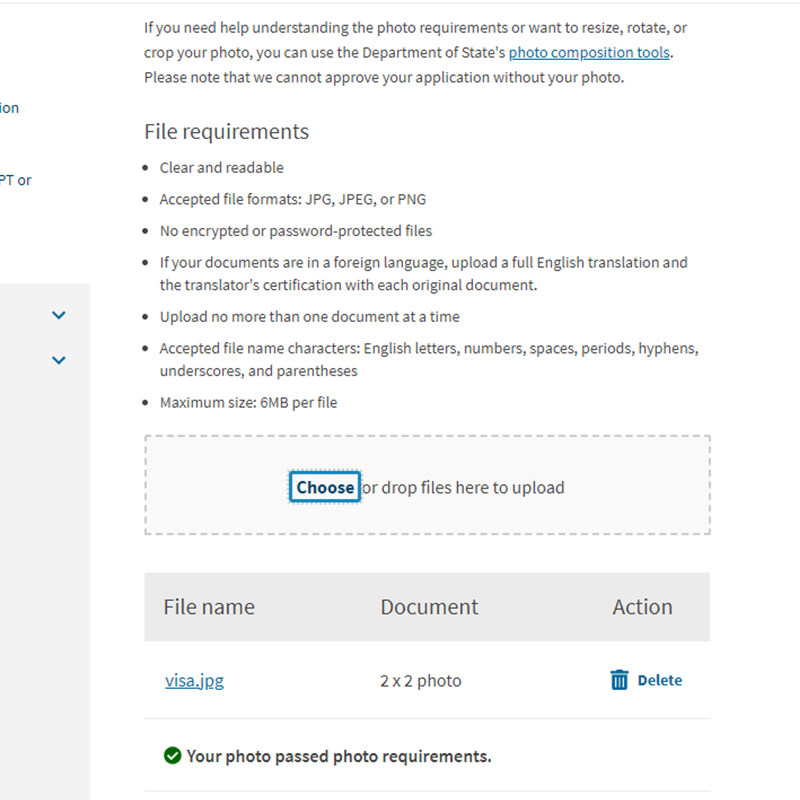Screen dimensions: 800x800
Task: Click the green checkmark success icon
Action: click(172, 755)
